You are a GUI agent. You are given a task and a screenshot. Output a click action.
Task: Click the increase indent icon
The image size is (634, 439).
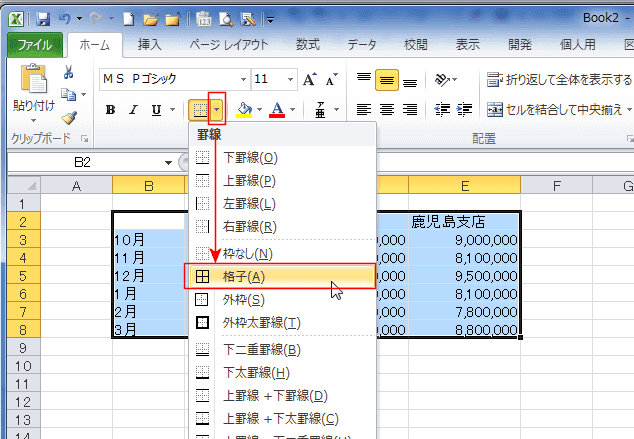tap(464, 109)
